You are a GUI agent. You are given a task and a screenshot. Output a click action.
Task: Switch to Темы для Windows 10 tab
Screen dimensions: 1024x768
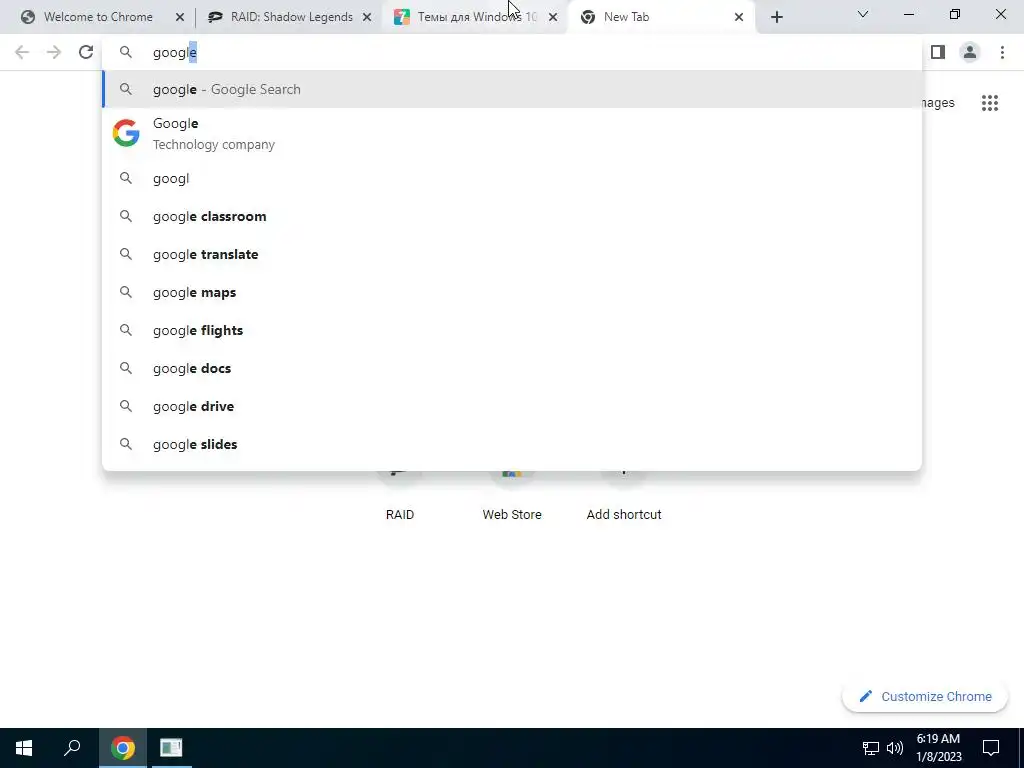click(x=477, y=17)
